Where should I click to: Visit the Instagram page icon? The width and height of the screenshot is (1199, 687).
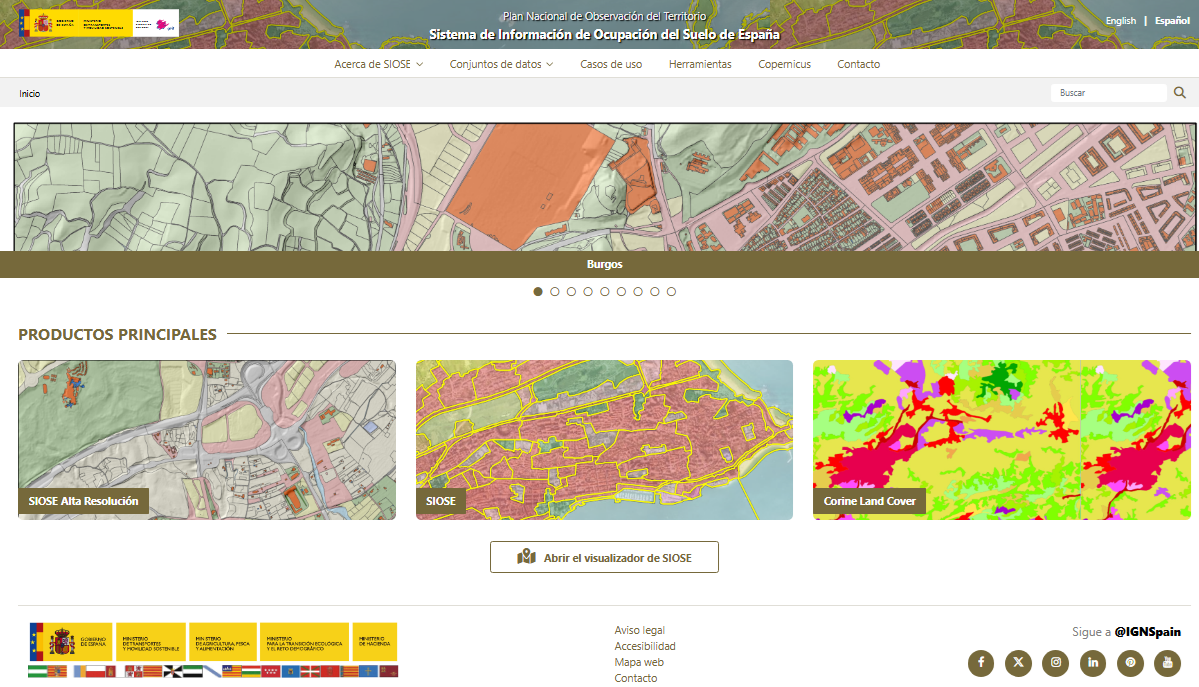[1055, 662]
